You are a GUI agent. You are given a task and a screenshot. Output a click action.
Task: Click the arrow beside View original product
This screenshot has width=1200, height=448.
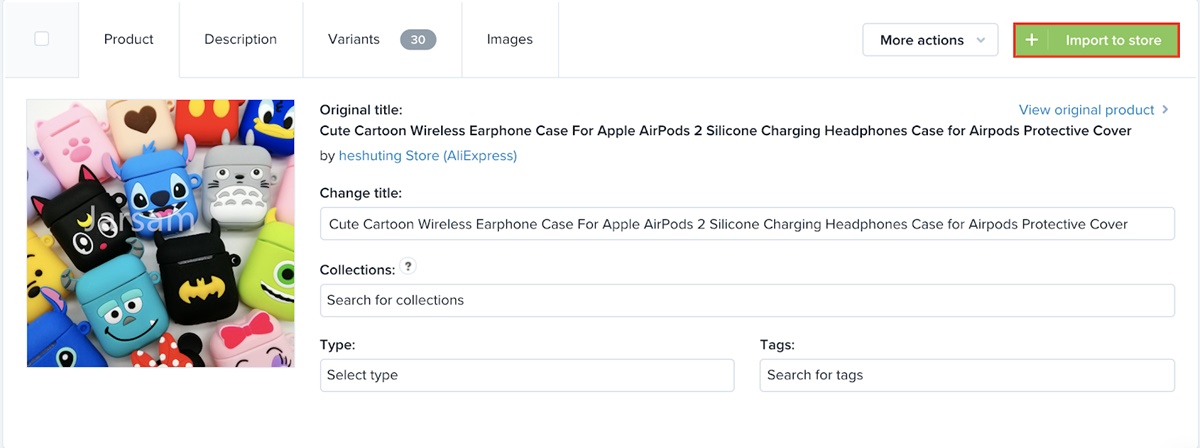point(1165,110)
